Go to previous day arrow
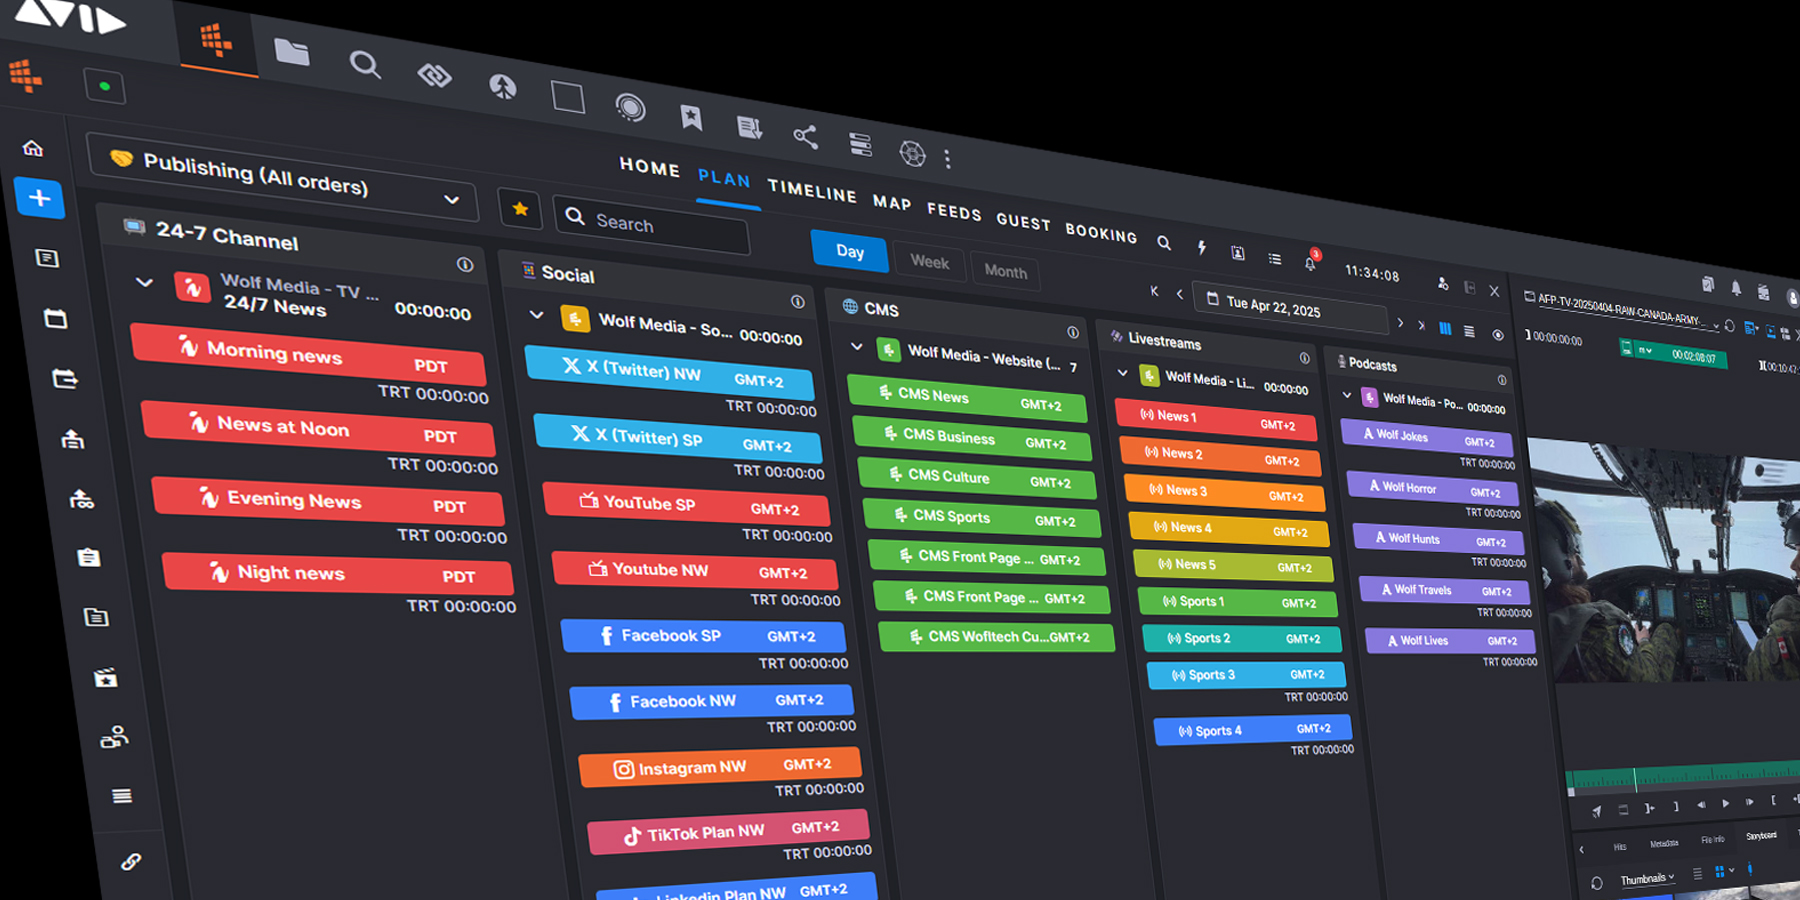The width and height of the screenshot is (1800, 900). [1180, 294]
